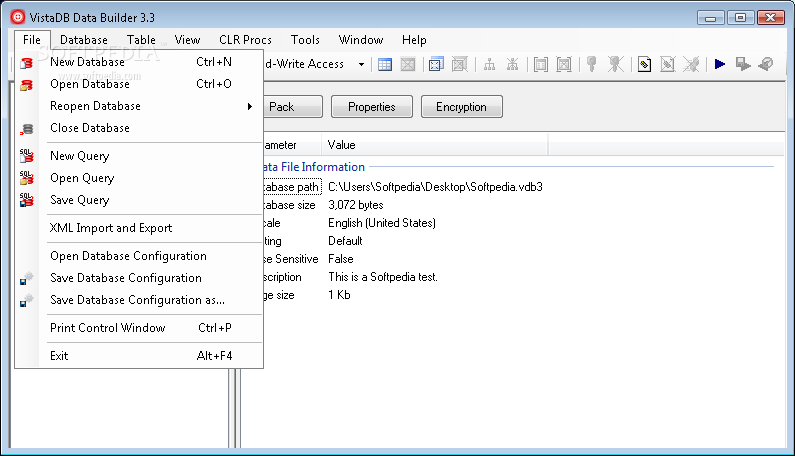Click the relationship hierarchy toolbar icon
Image resolution: width=795 pixels, height=456 pixels.
pyautogui.click(x=489, y=64)
